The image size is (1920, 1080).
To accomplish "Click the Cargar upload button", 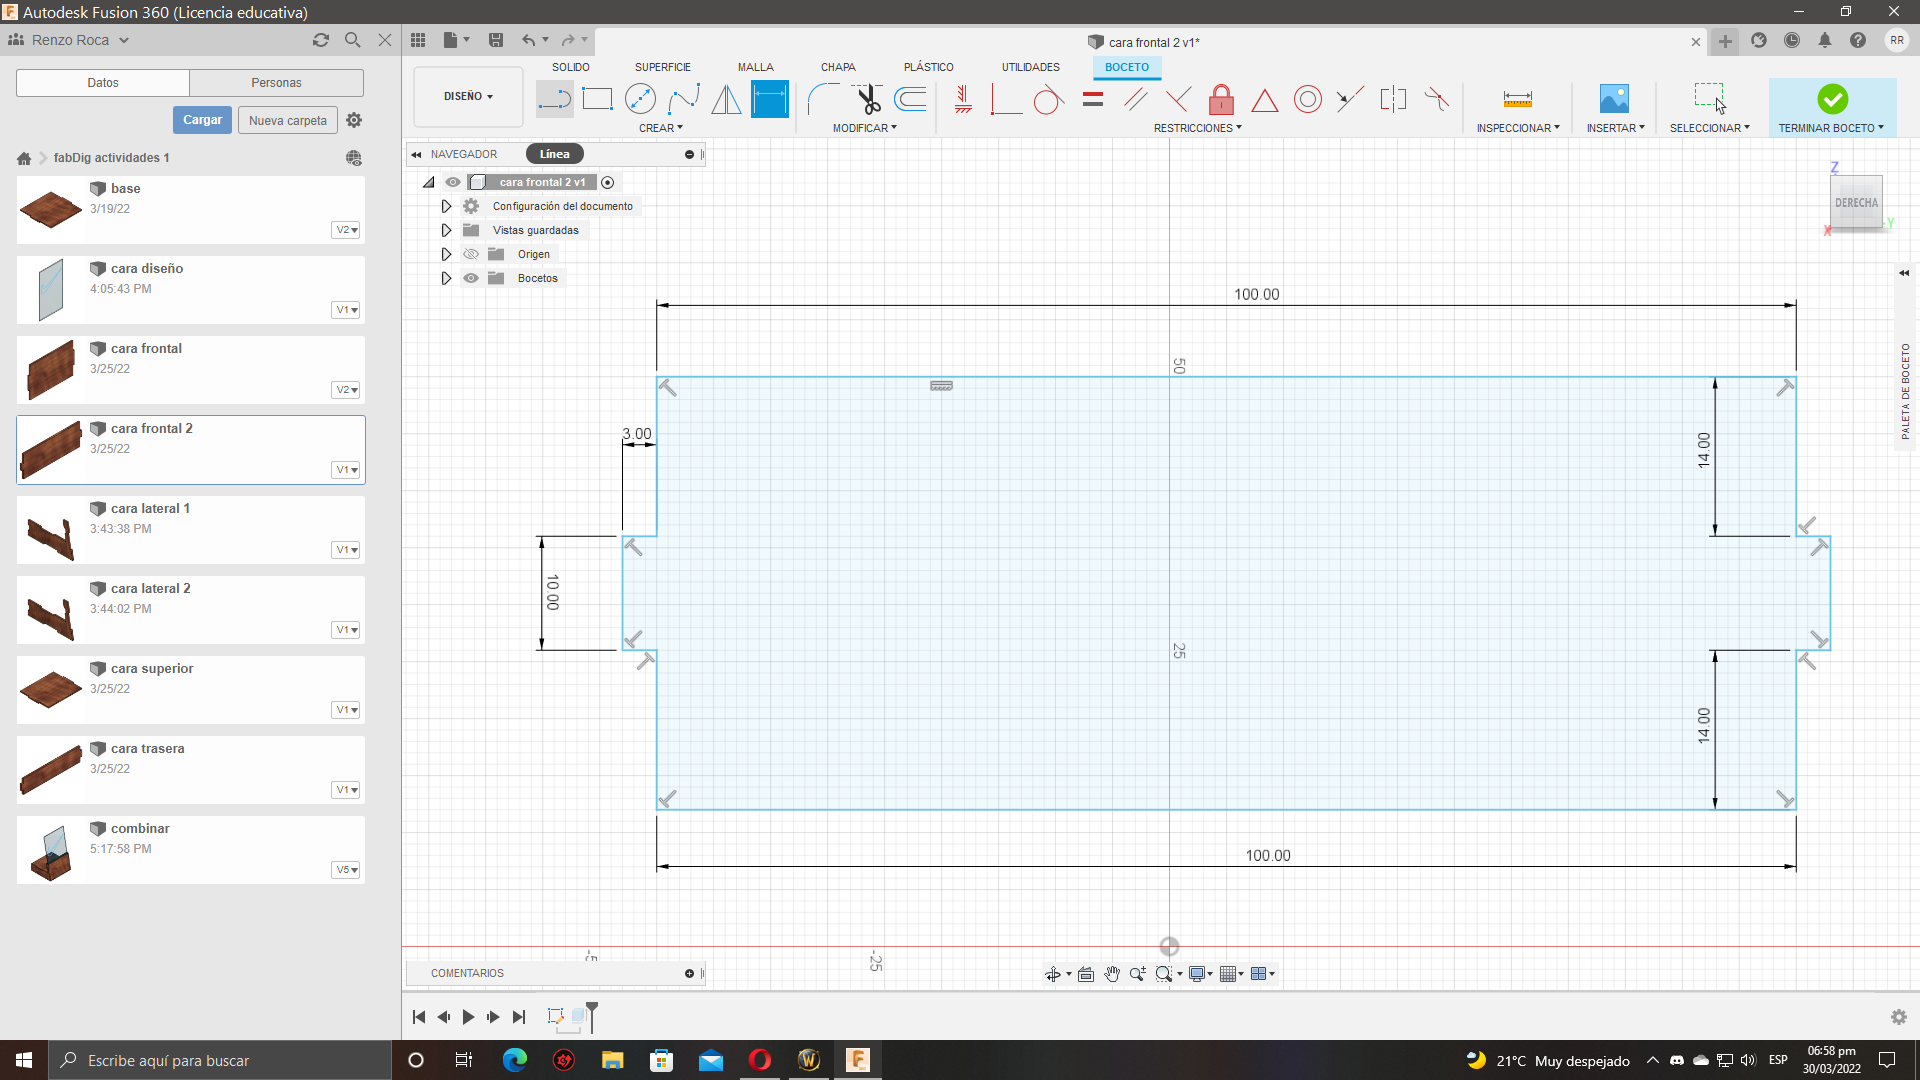I will coord(202,120).
